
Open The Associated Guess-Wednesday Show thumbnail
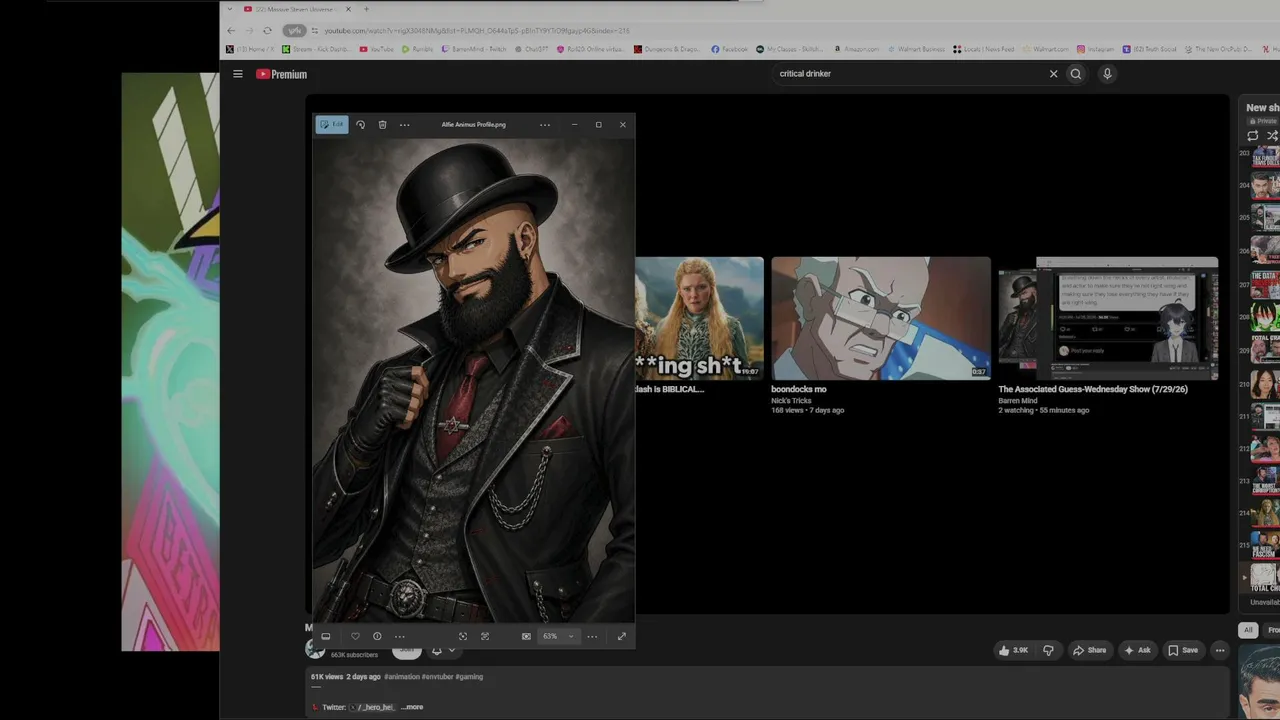[1108, 318]
